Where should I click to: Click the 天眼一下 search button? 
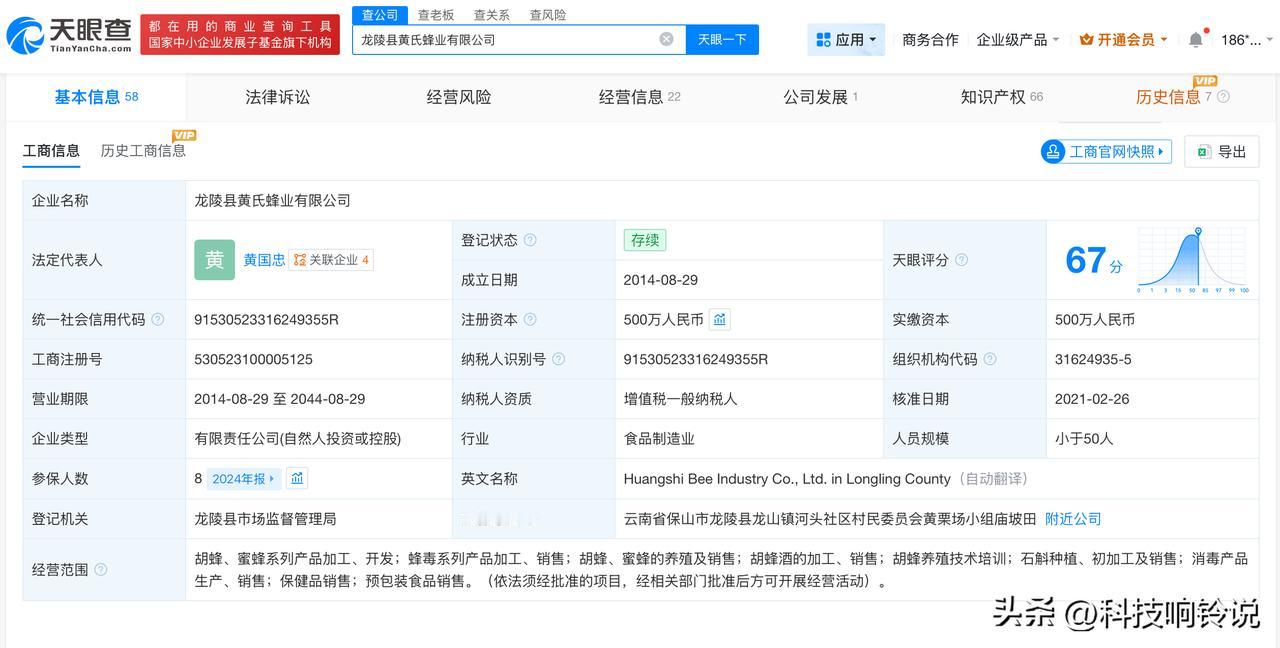721,38
